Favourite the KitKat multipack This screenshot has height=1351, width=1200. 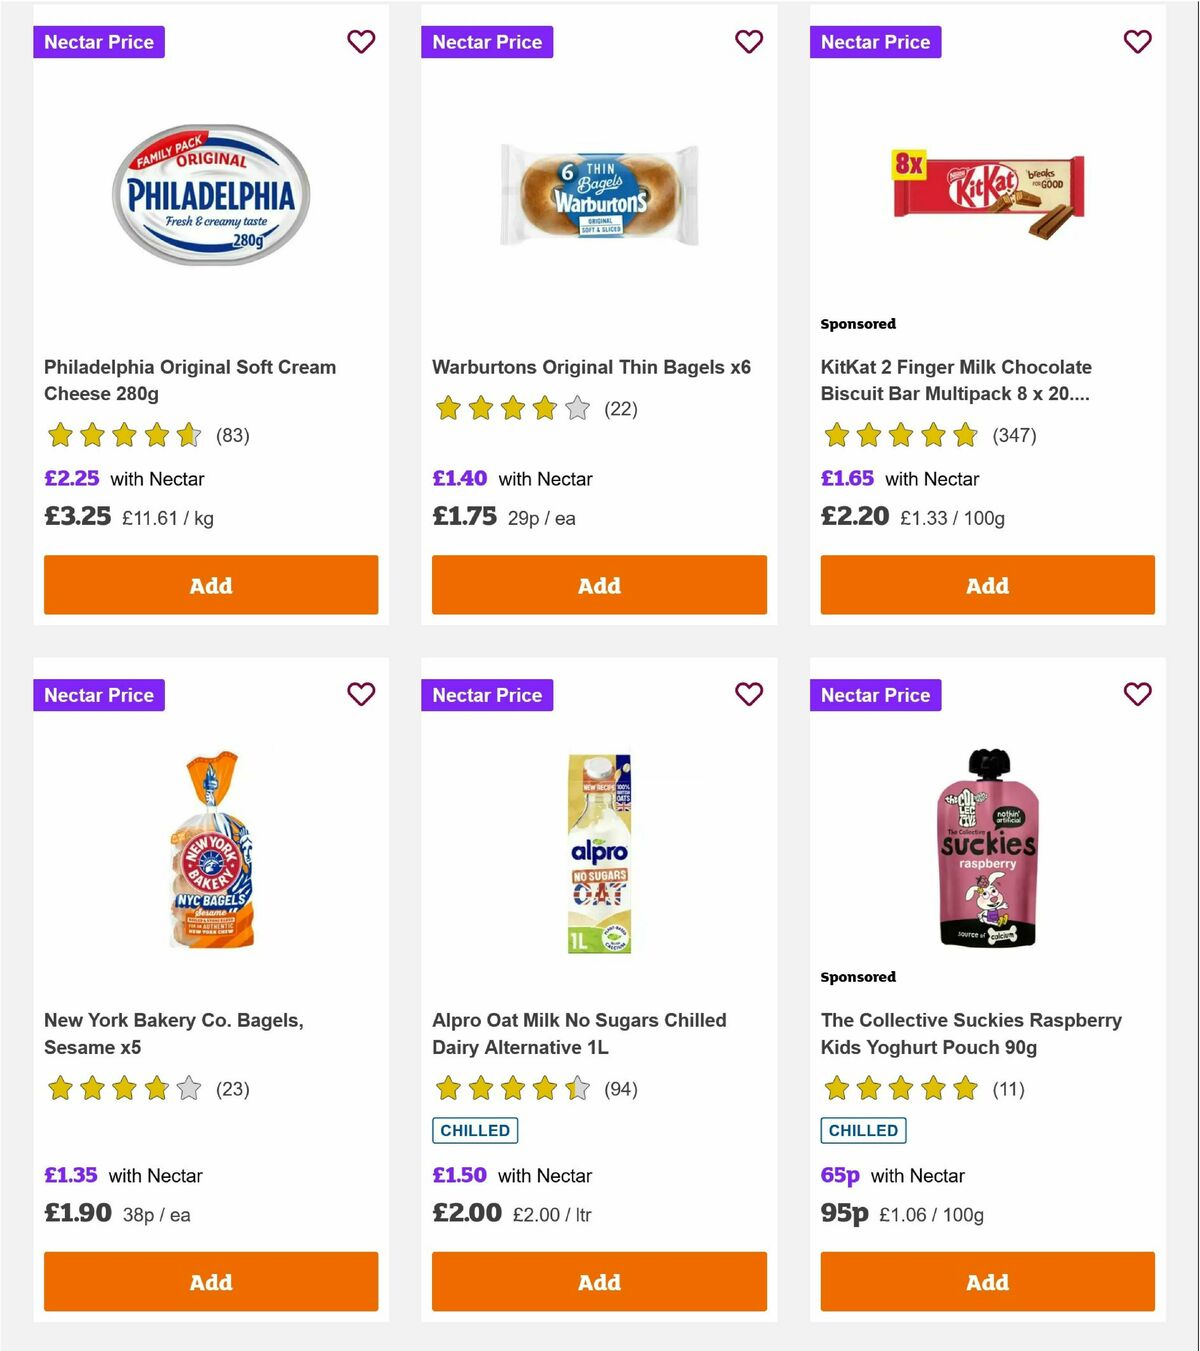pos(1137,42)
